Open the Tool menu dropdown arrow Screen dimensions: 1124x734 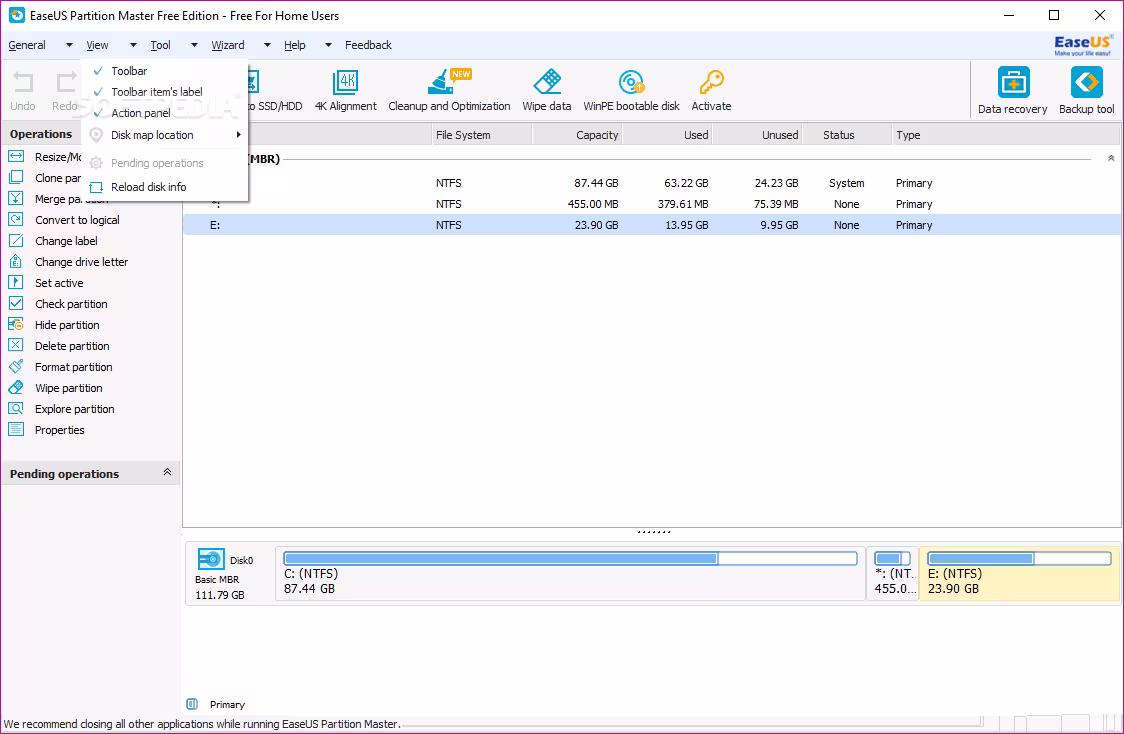(x=194, y=45)
